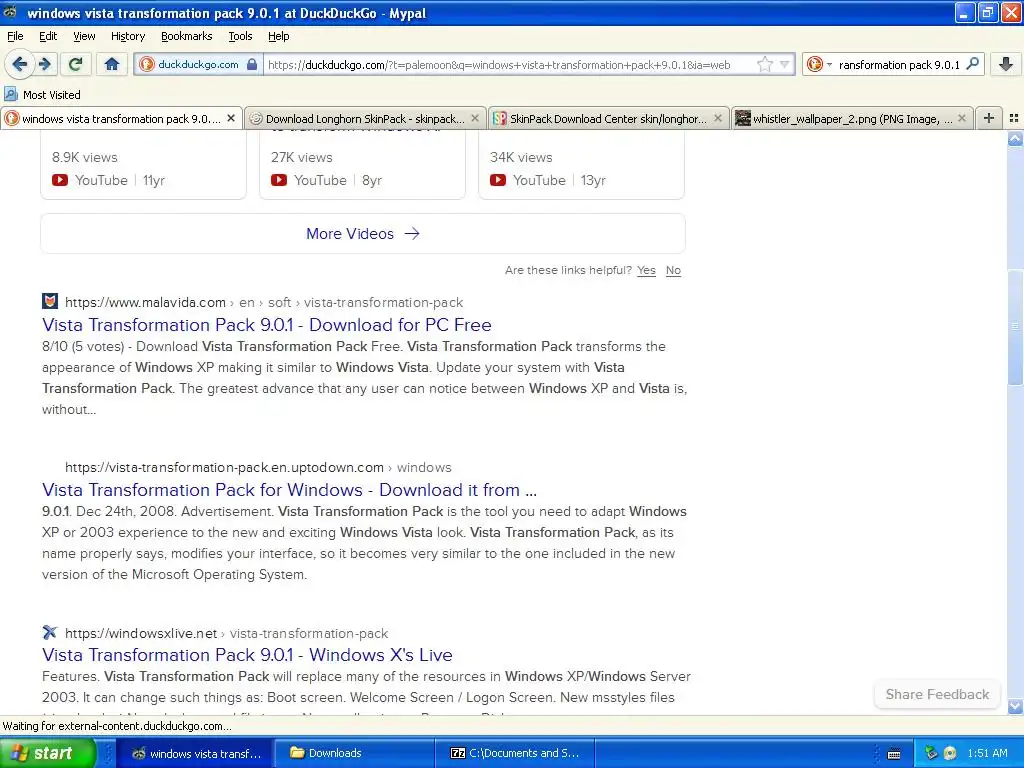Click the on-screen keyboard icon in taskbar
The width and height of the screenshot is (1024, 768).
pyautogui.click(x=894, y=754)
